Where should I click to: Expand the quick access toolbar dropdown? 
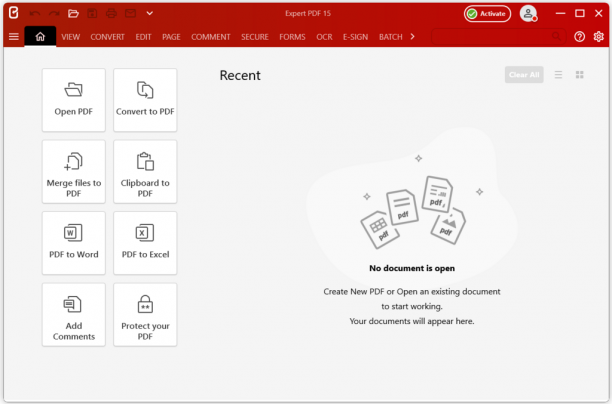click(x=149, y=13)
